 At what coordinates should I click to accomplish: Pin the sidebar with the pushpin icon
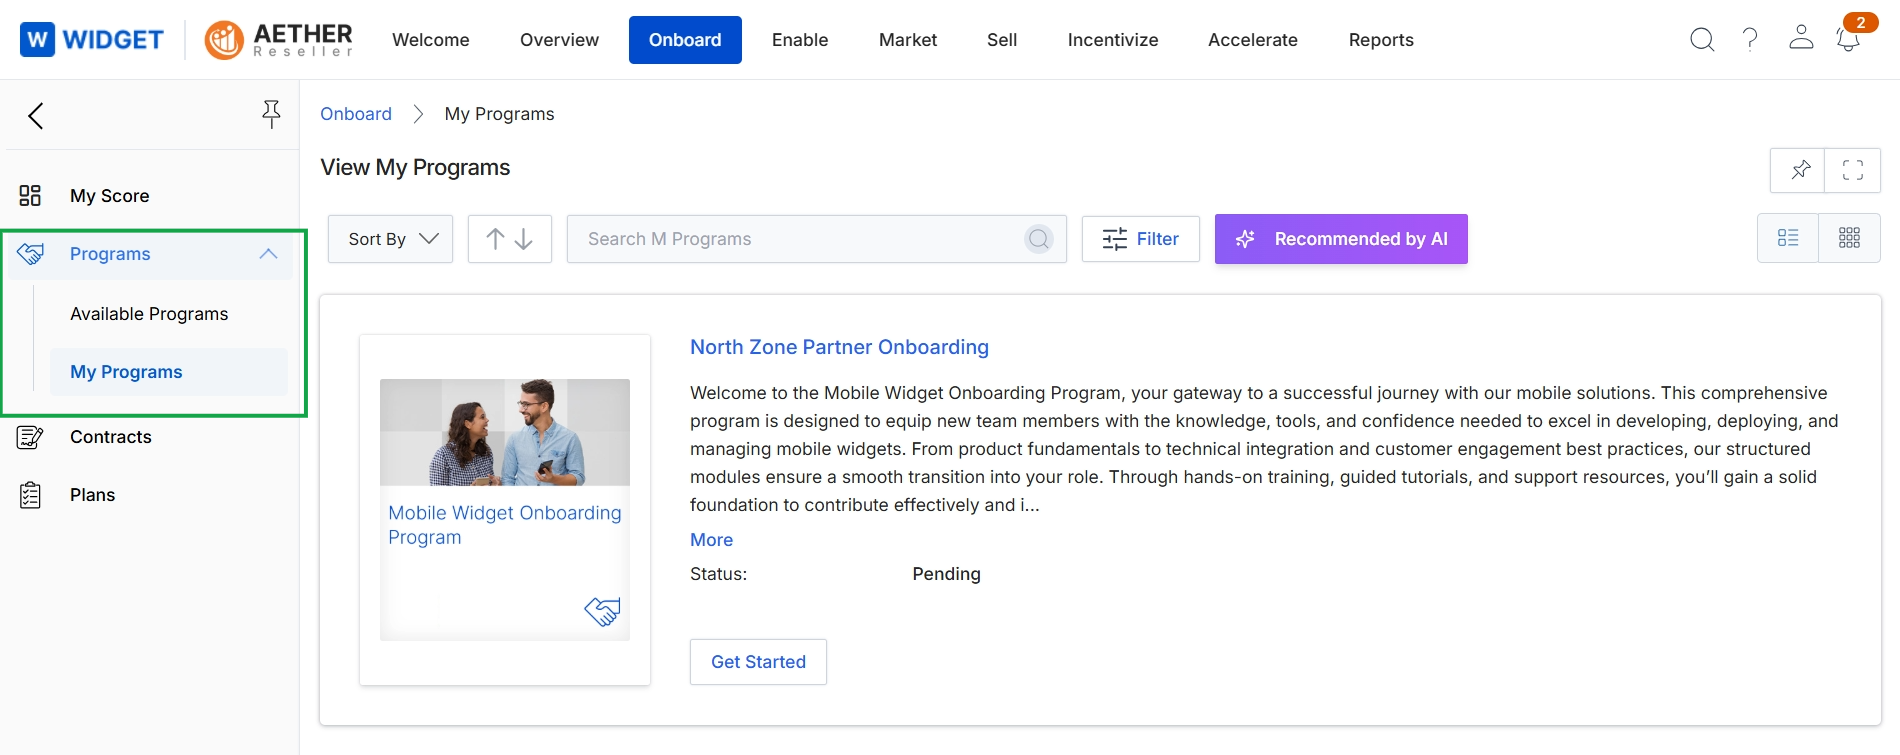coord(271,114)
